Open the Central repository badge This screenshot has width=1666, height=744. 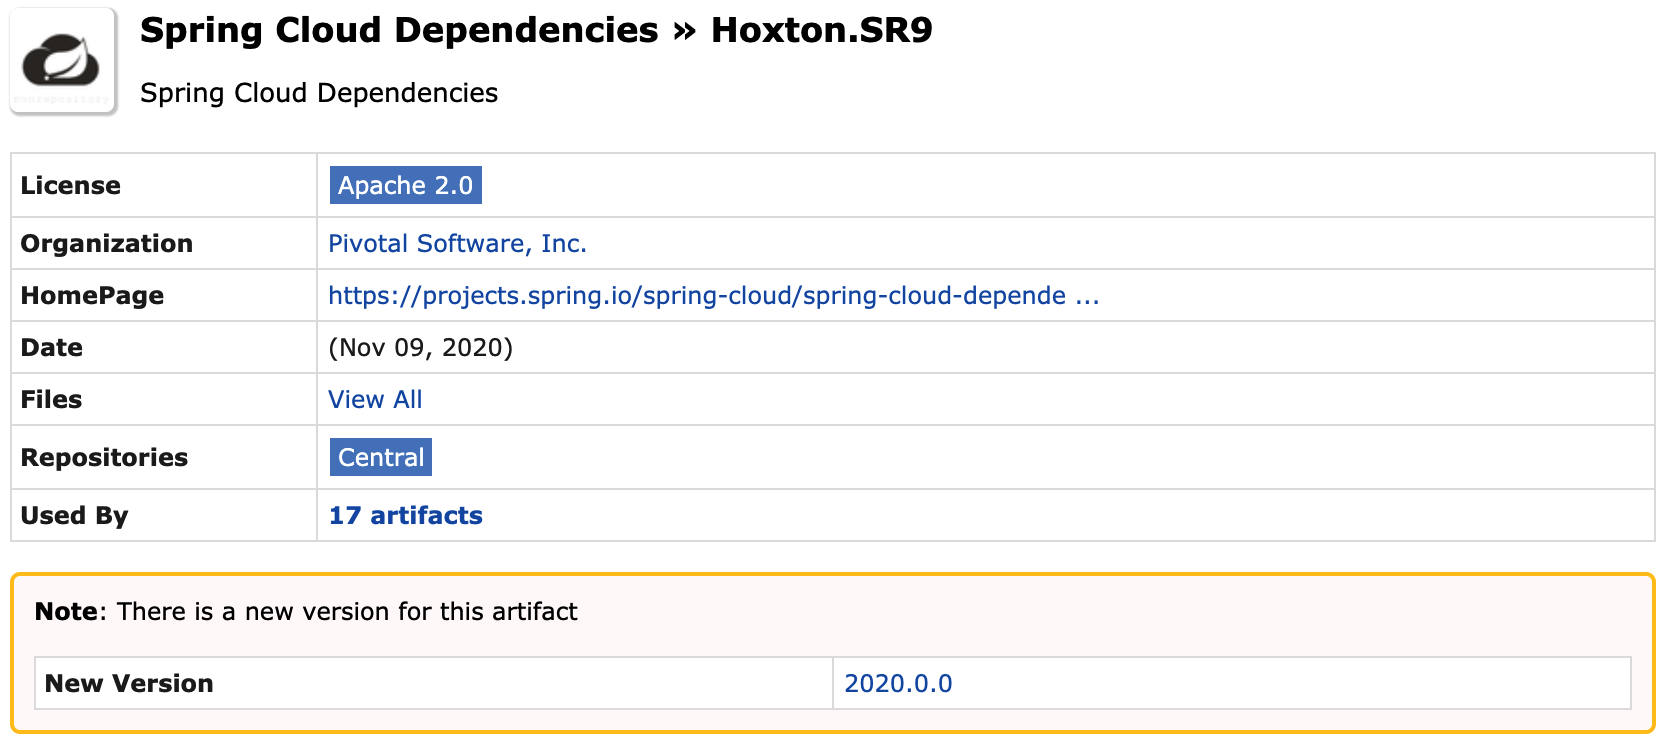[381, 457]
